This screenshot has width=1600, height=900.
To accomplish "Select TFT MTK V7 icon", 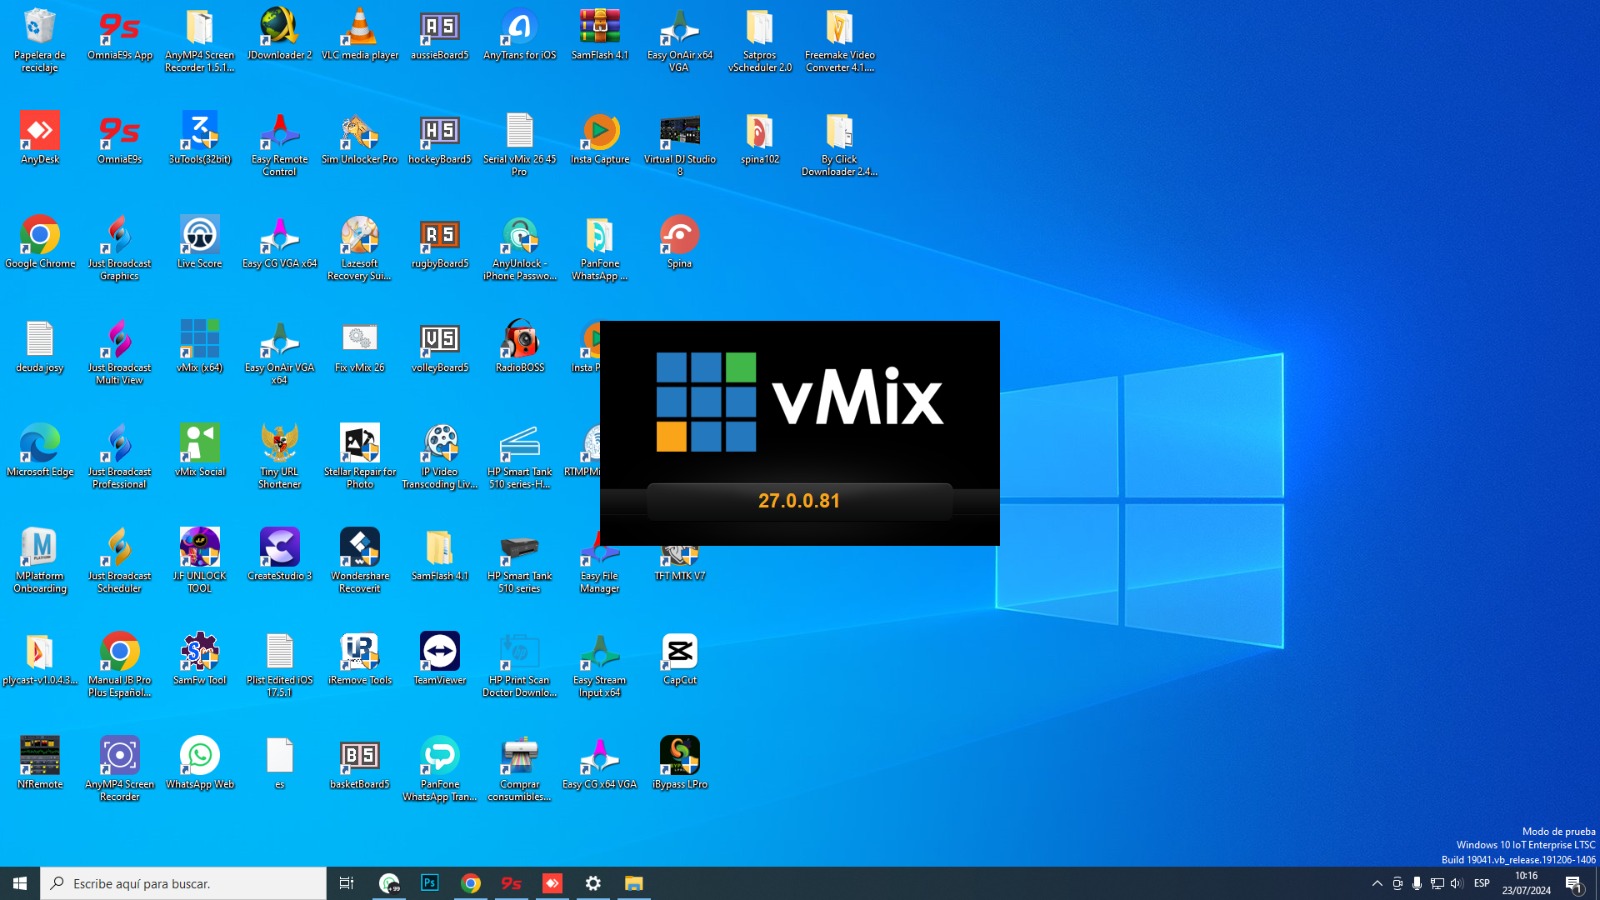I will click(x=680, y=560).
